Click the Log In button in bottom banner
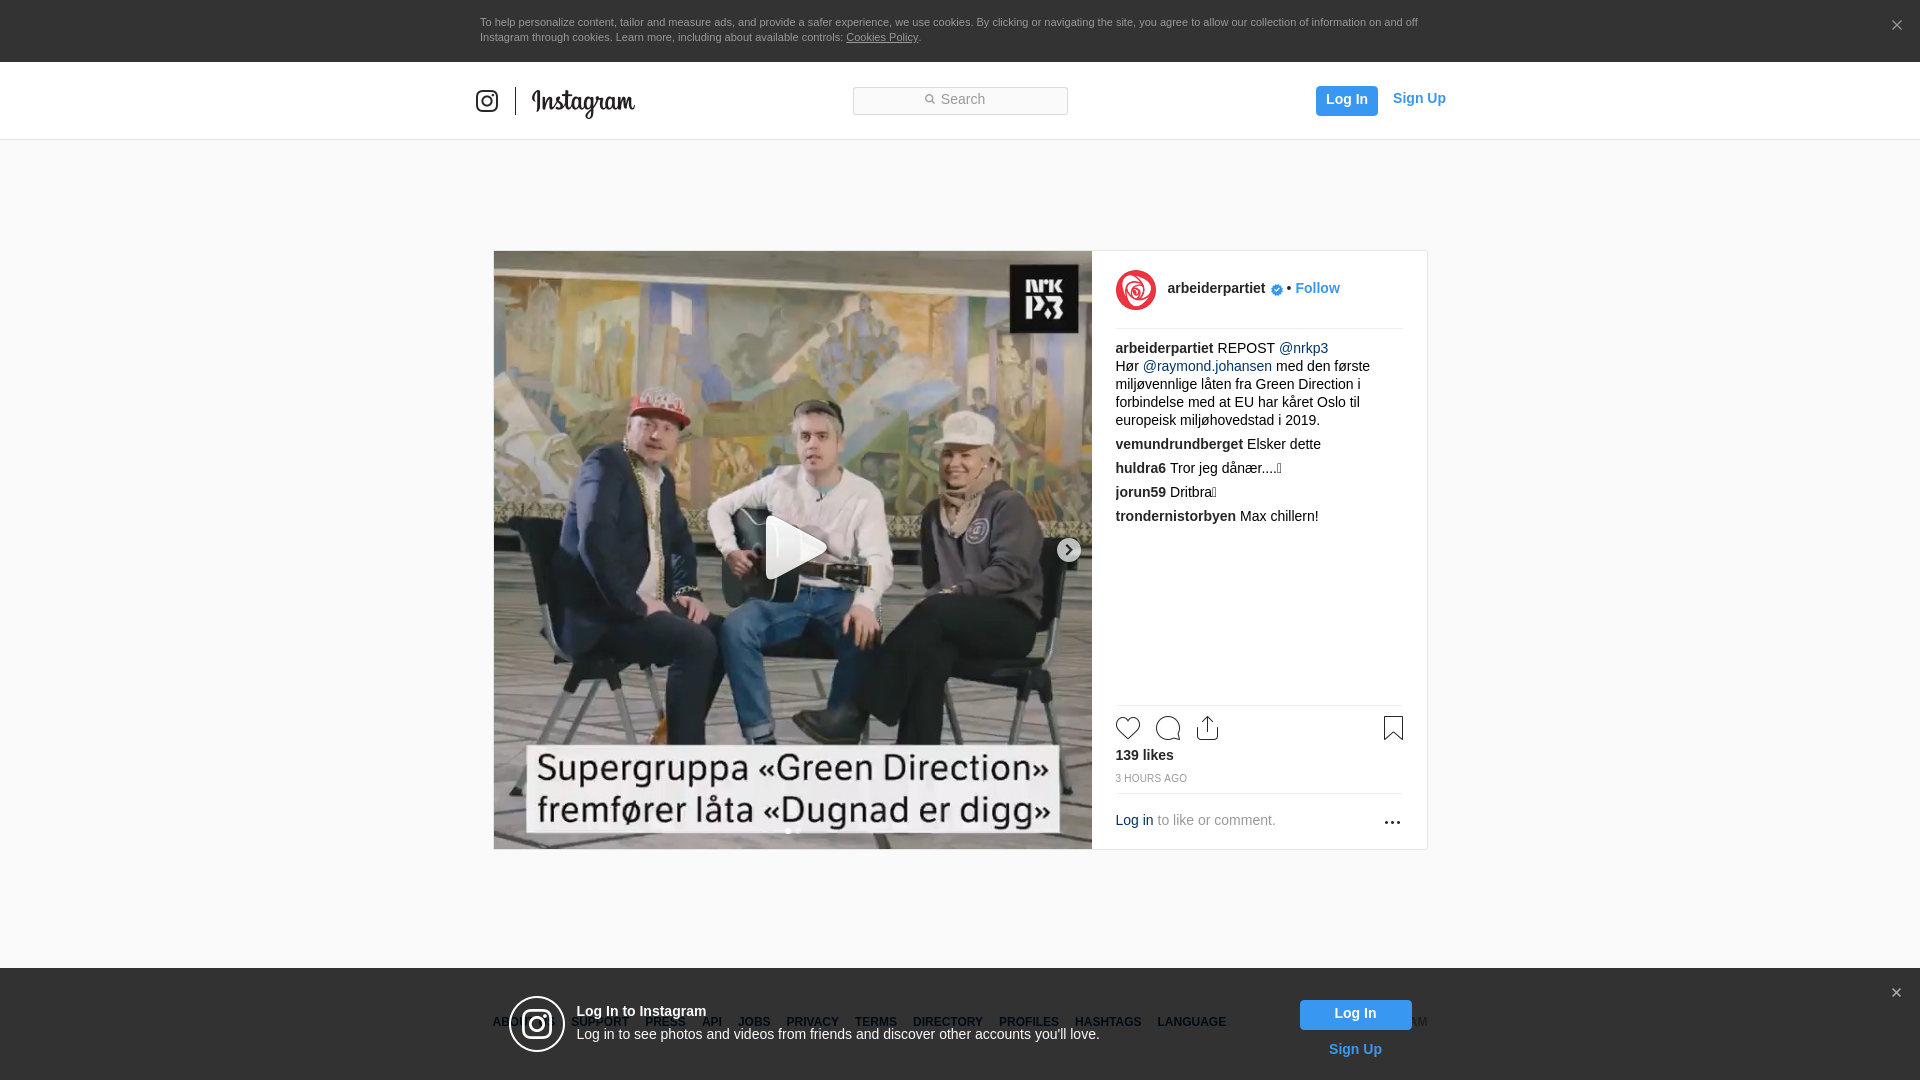 tap(1355, 1014)
